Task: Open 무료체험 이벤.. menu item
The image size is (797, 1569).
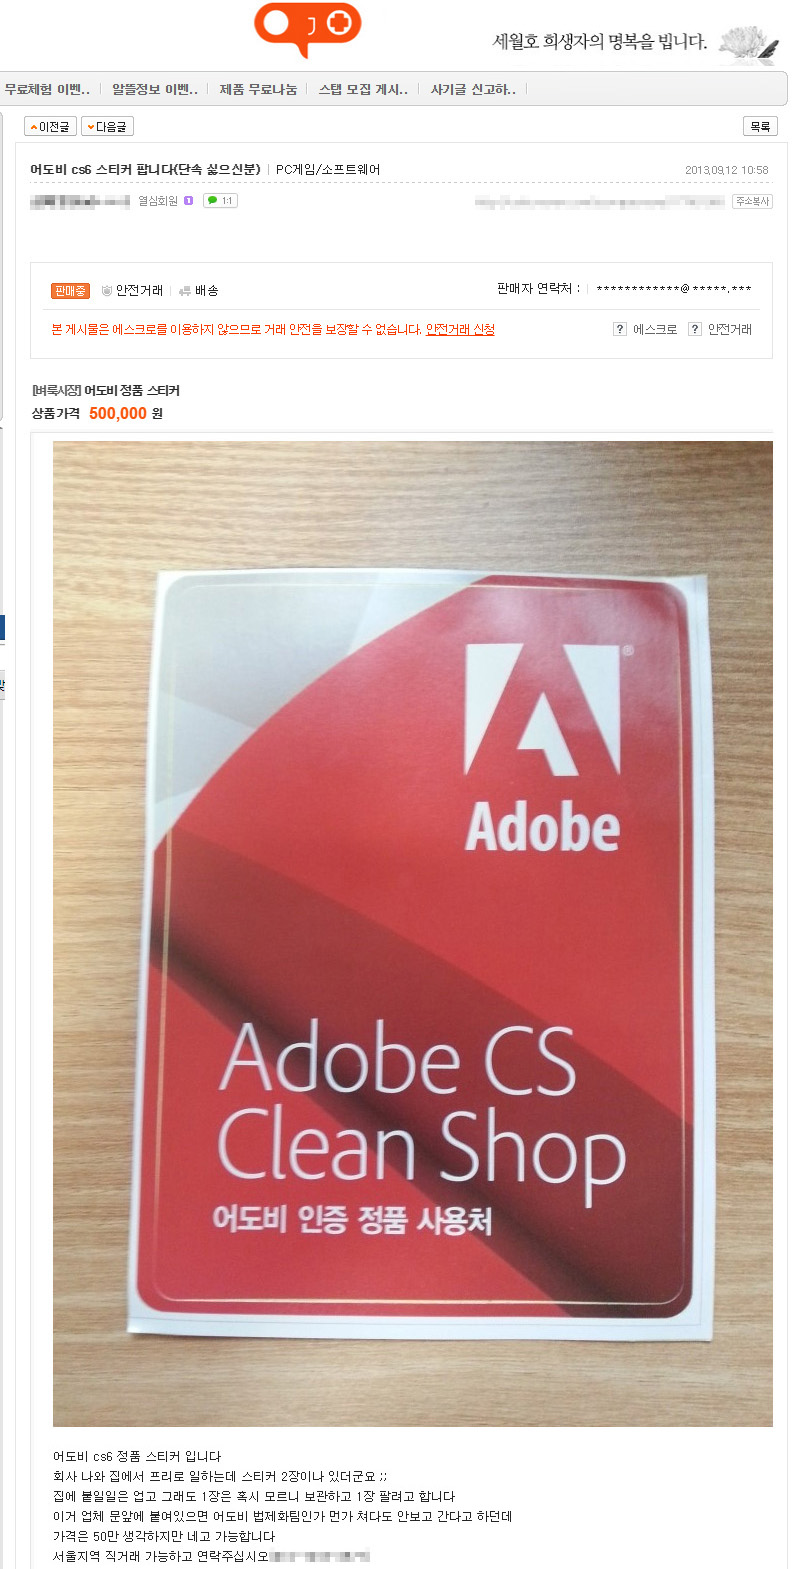Action: 47,89
